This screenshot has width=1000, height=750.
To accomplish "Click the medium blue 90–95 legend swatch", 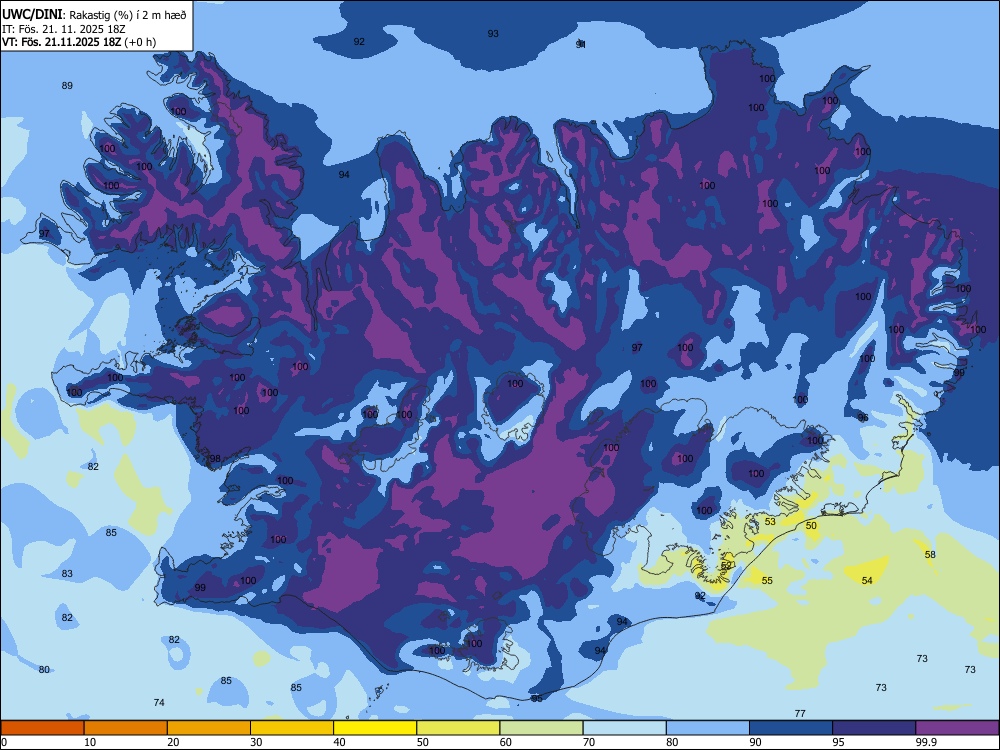I will click(791, 728).
